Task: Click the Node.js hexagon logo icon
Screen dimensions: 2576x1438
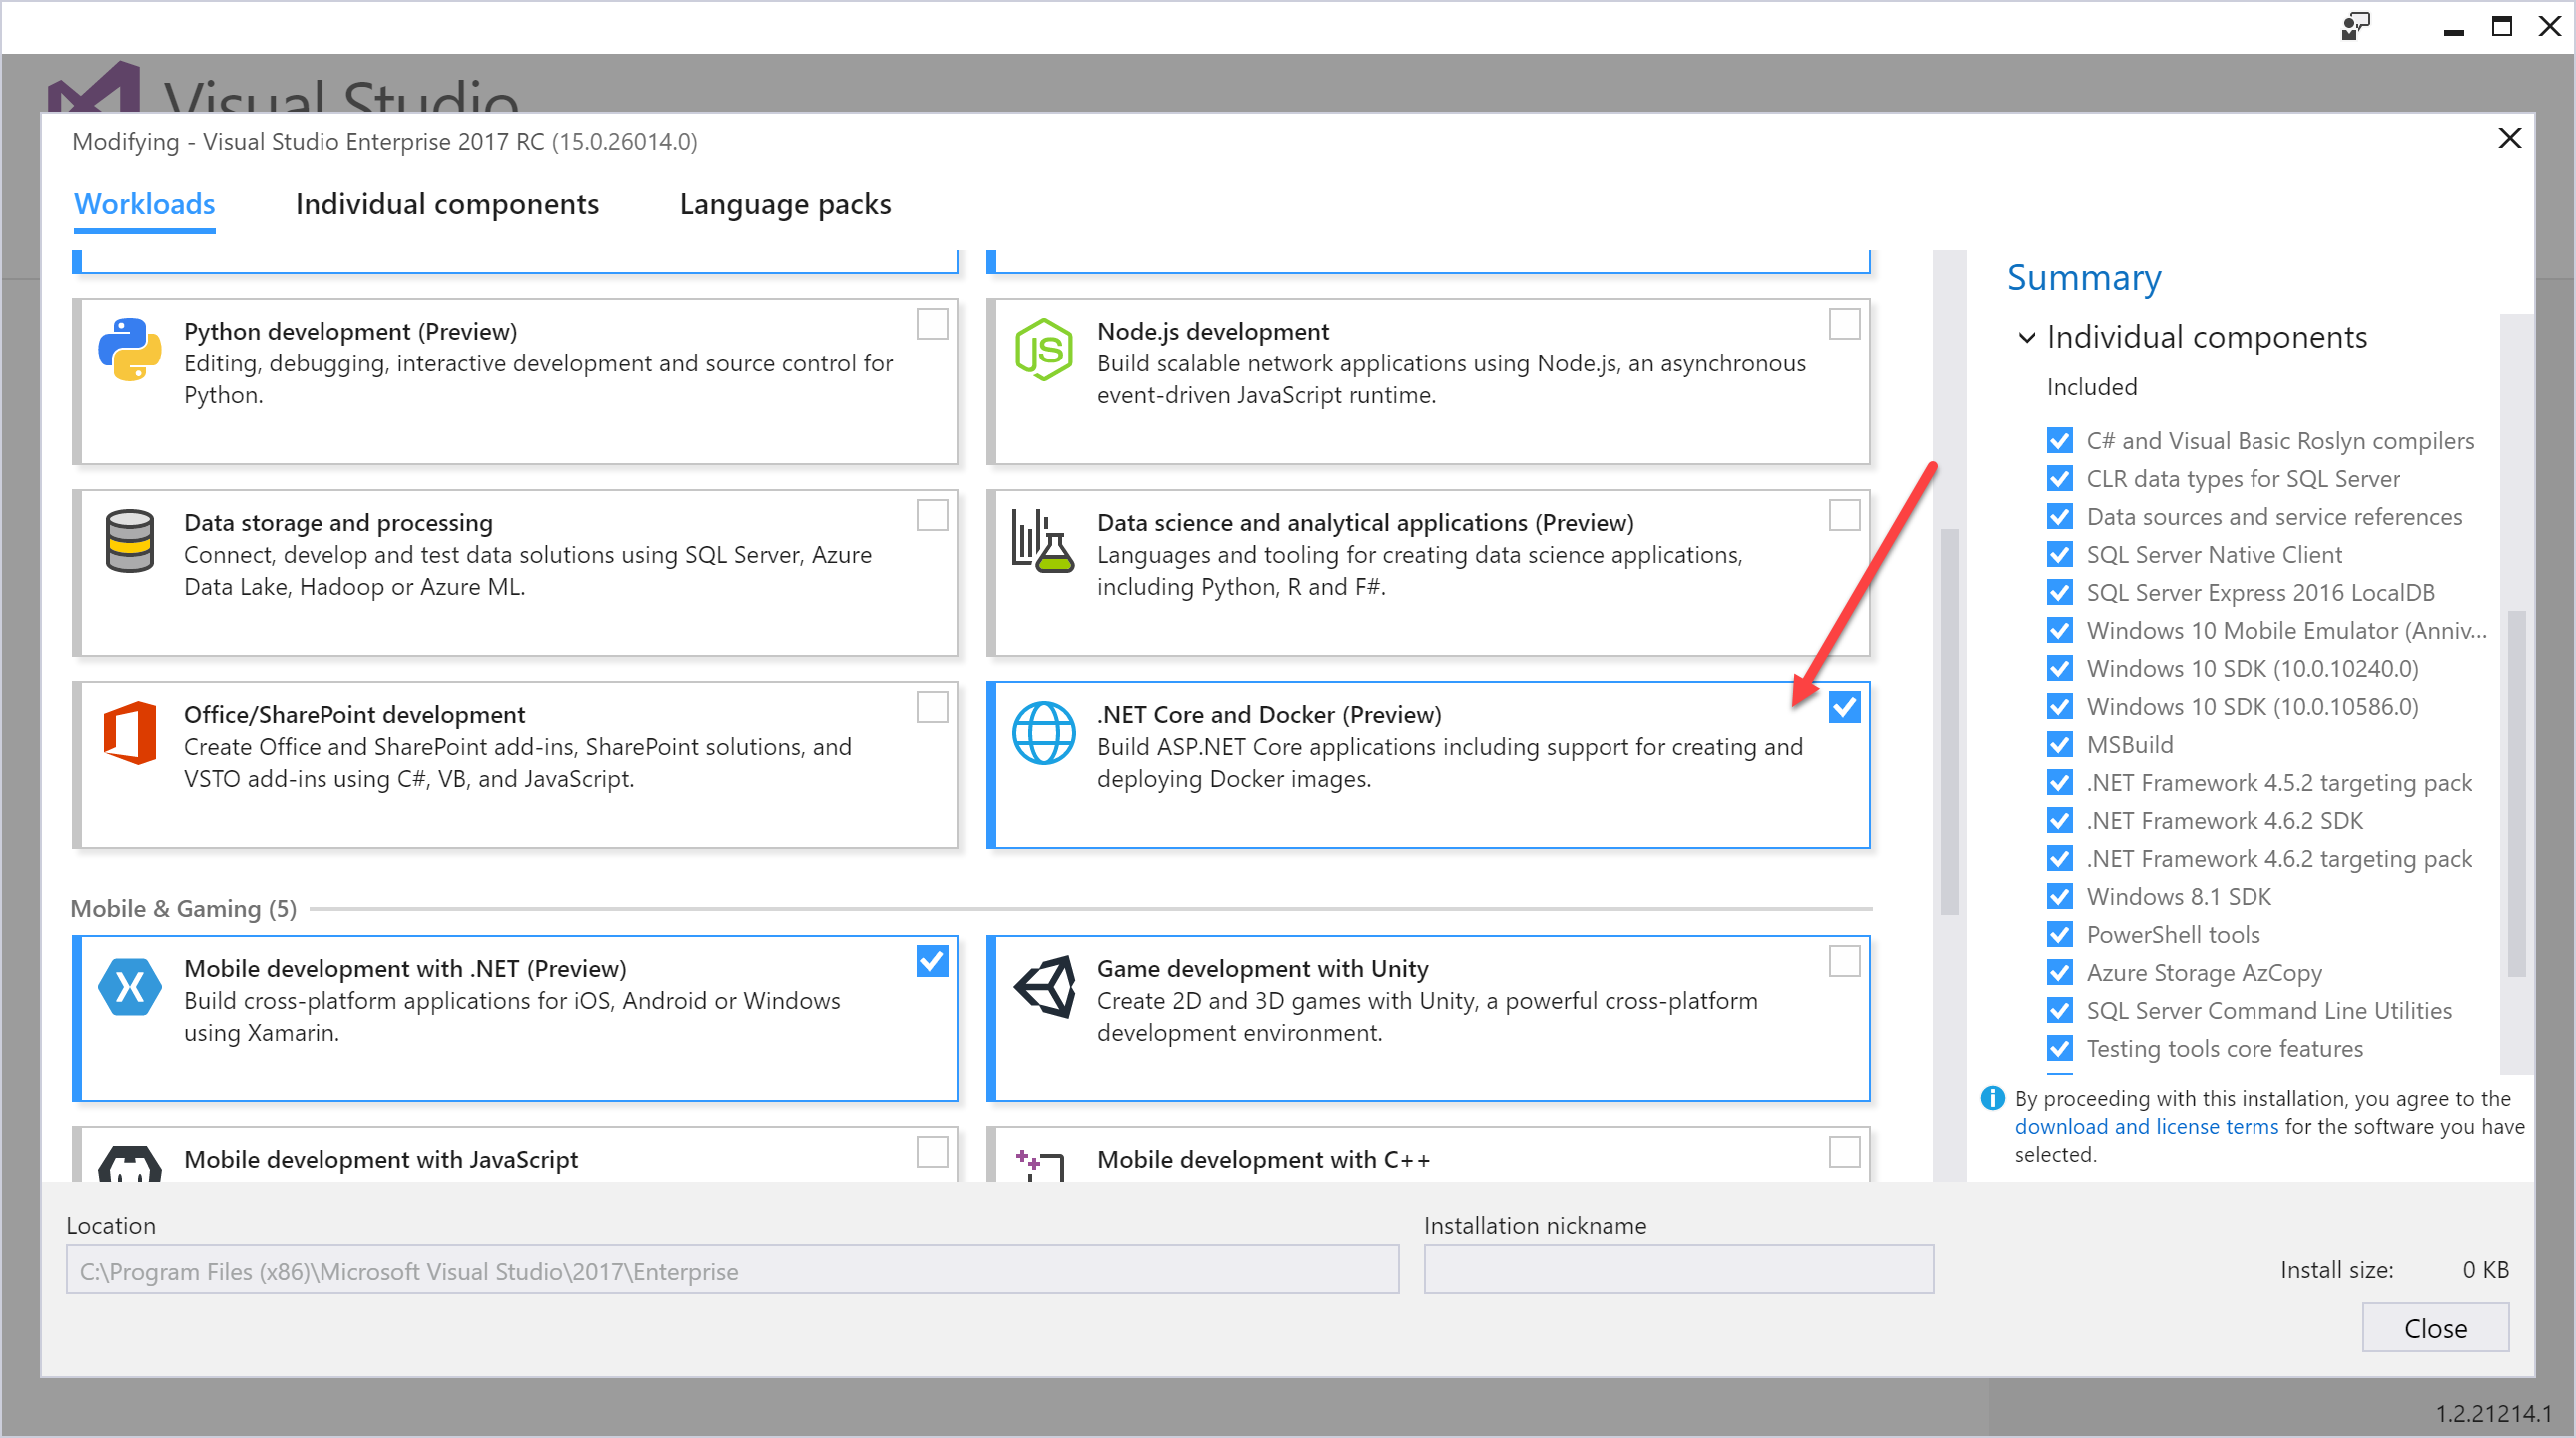Action: [1044, 349]
